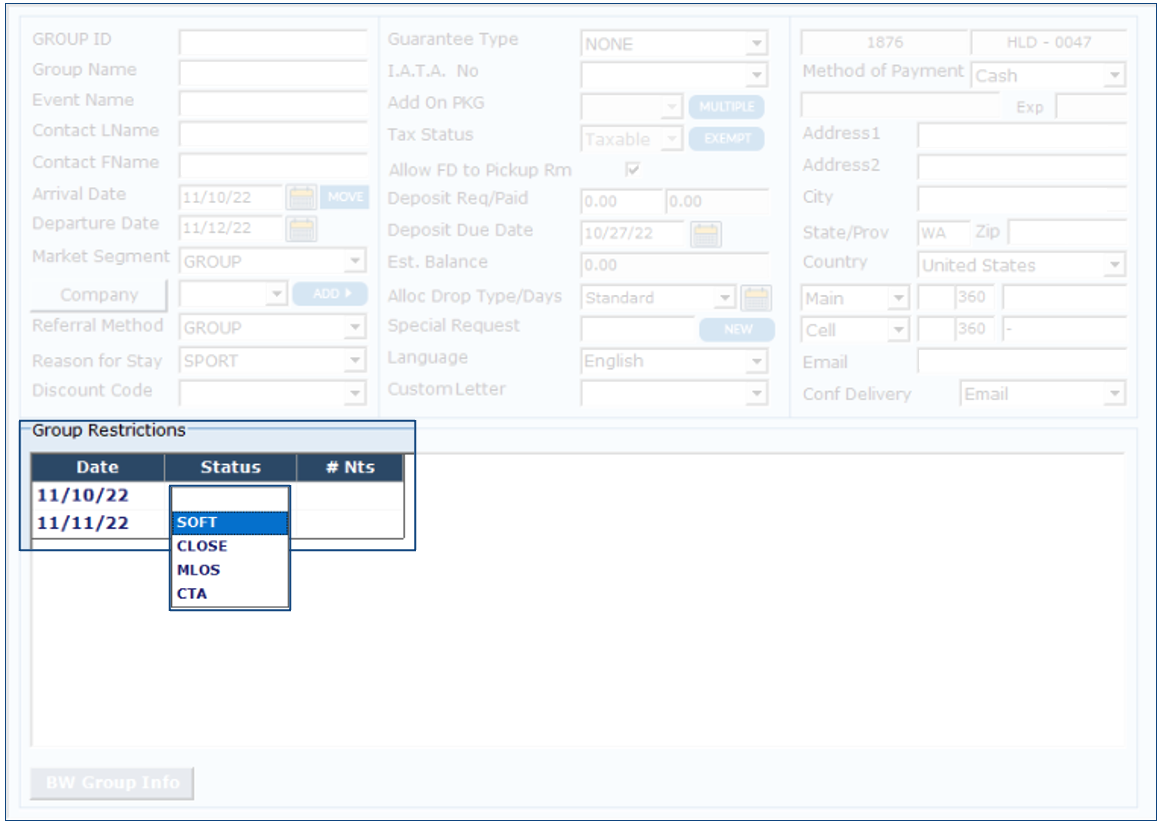Viewport: 1161px width, 826px height.
Task: Open the Arrival Date calendar picker
Action: click(301, 197)
